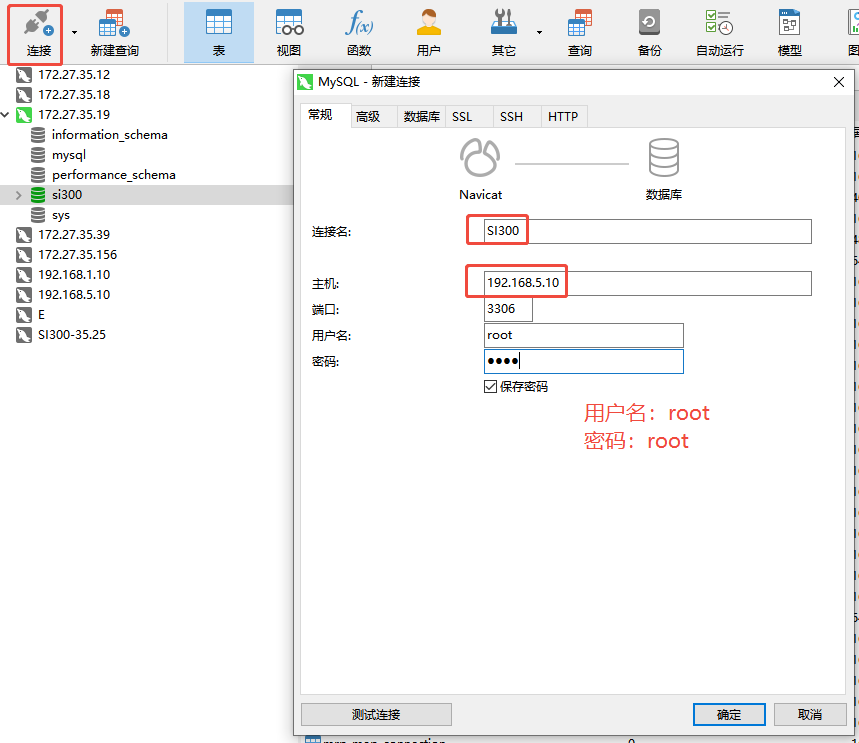The width and height of the screenshot is (859, 743).
Task: Click the green 172.27.35.19 connection icon
Action: pos(24,115)
